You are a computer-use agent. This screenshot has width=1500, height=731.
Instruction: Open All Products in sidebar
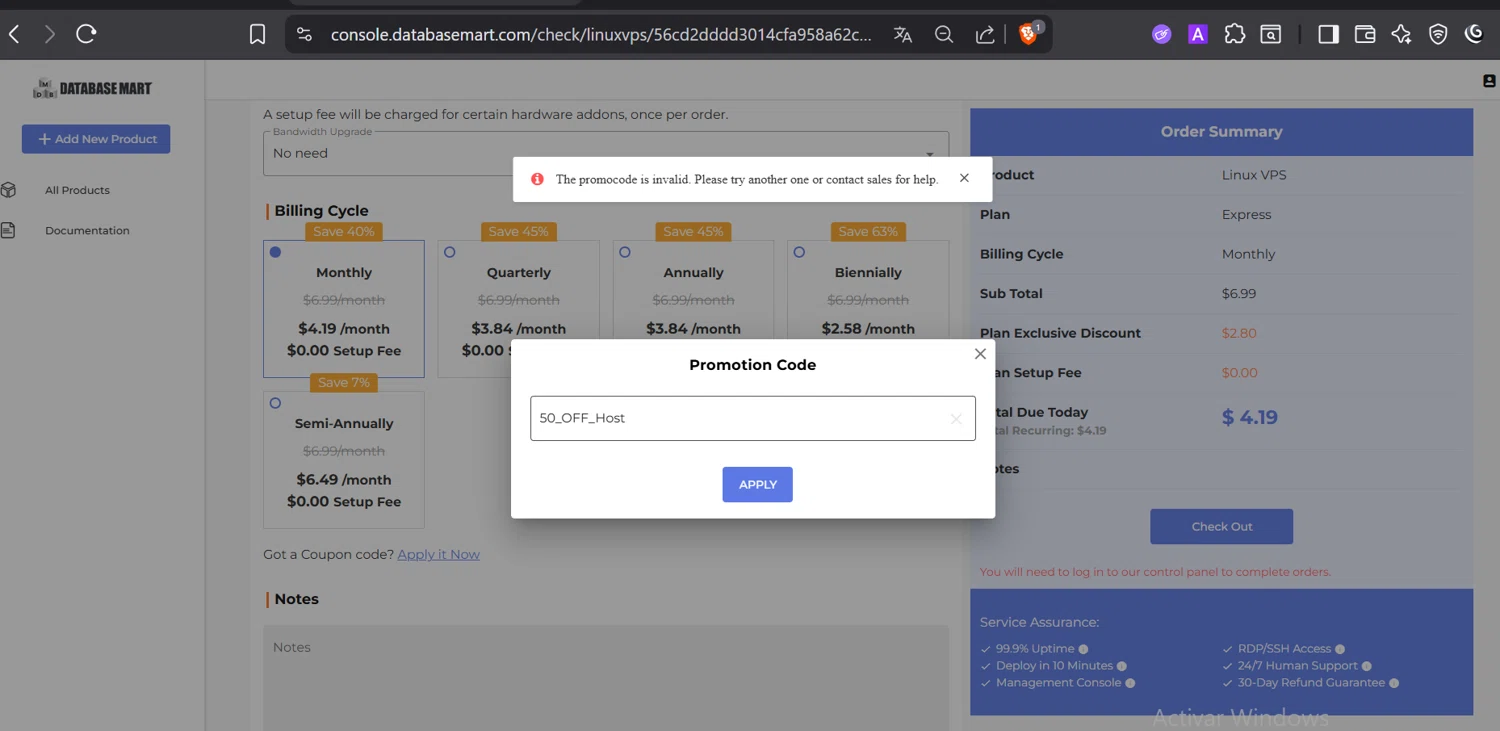[x=77, y=190]
